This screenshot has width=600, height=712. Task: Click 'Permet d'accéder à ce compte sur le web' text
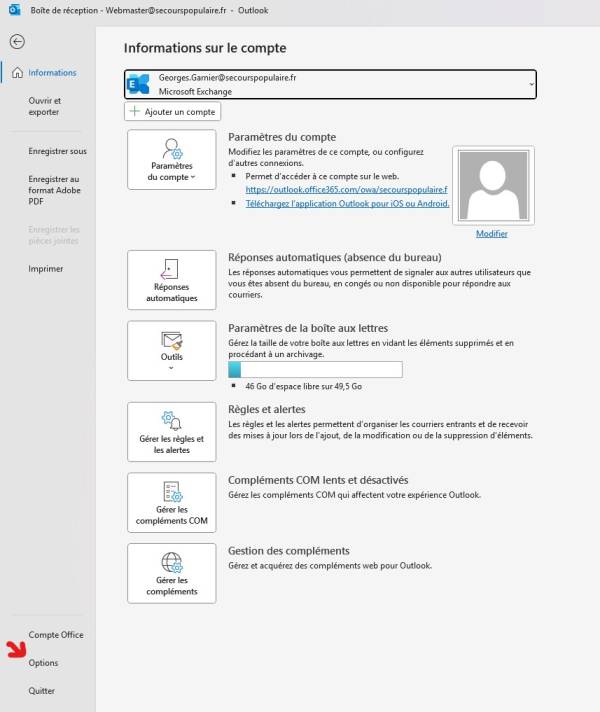tap(322, 176)
